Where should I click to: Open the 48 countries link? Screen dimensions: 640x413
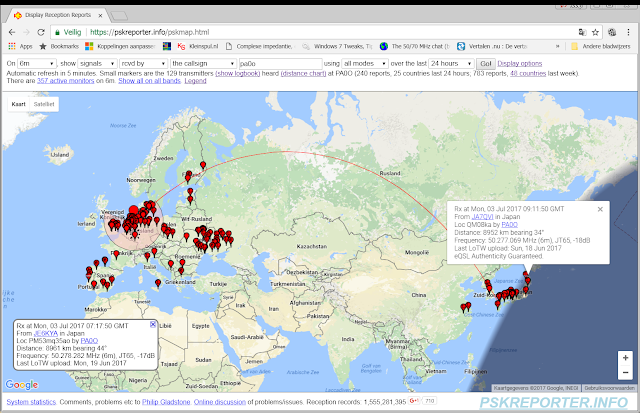click(528, 73)
